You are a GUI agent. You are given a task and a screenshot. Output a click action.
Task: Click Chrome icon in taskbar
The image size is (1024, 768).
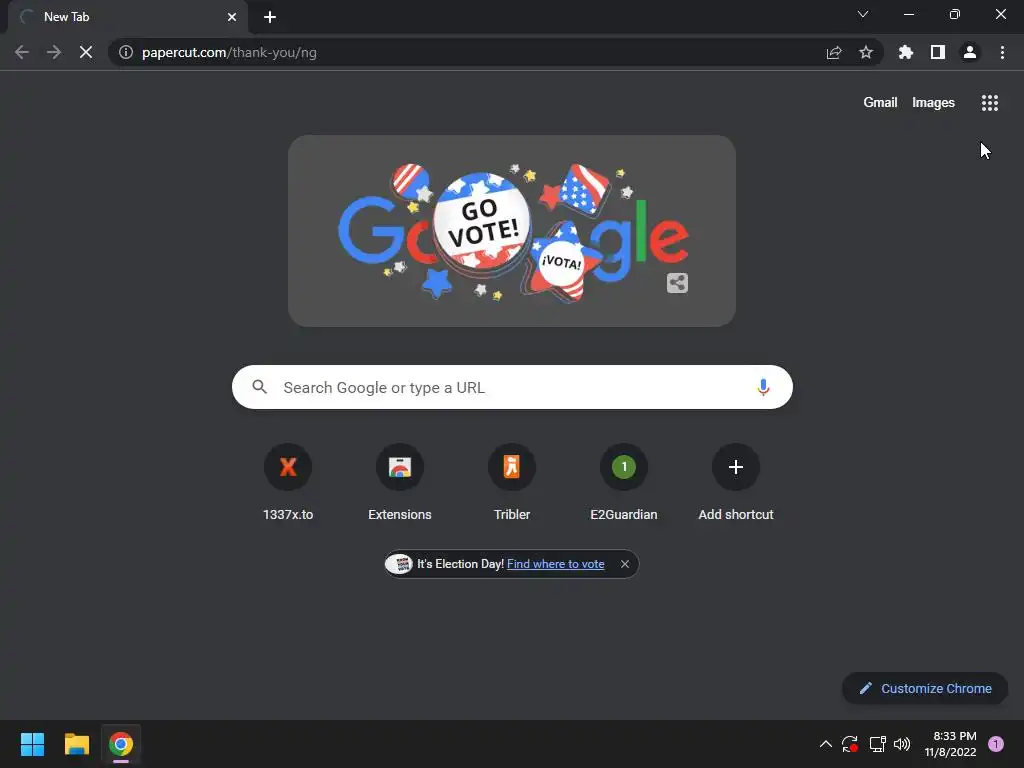pyautogui.click(x=121, y=744)
